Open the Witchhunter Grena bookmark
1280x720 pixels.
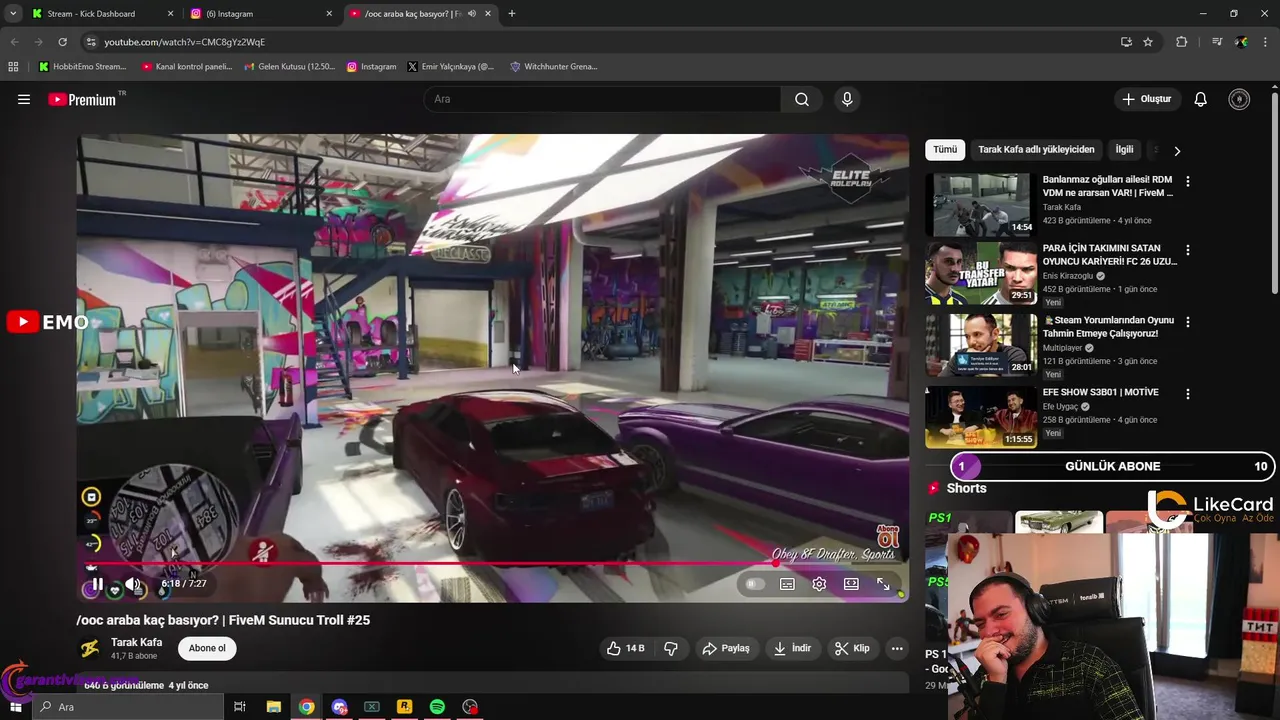pos(554,67)
